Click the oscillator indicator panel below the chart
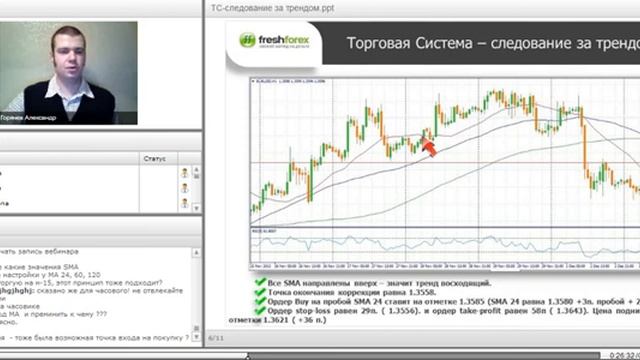 pyautogui.click(x=445, y=245)
